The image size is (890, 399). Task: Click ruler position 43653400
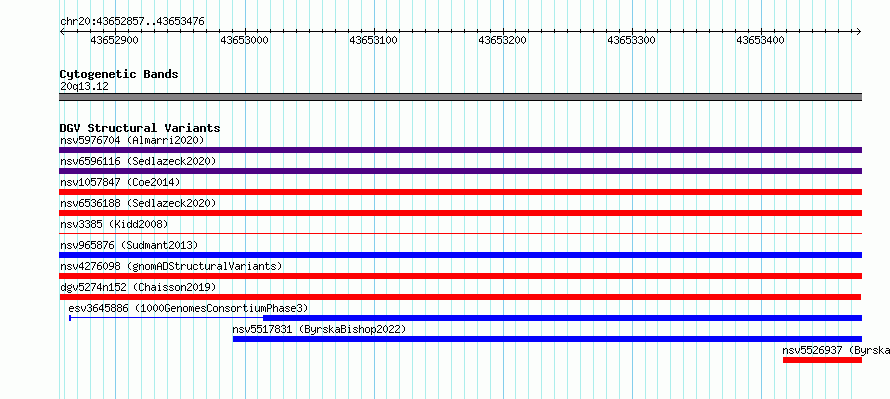click(760, 40)
